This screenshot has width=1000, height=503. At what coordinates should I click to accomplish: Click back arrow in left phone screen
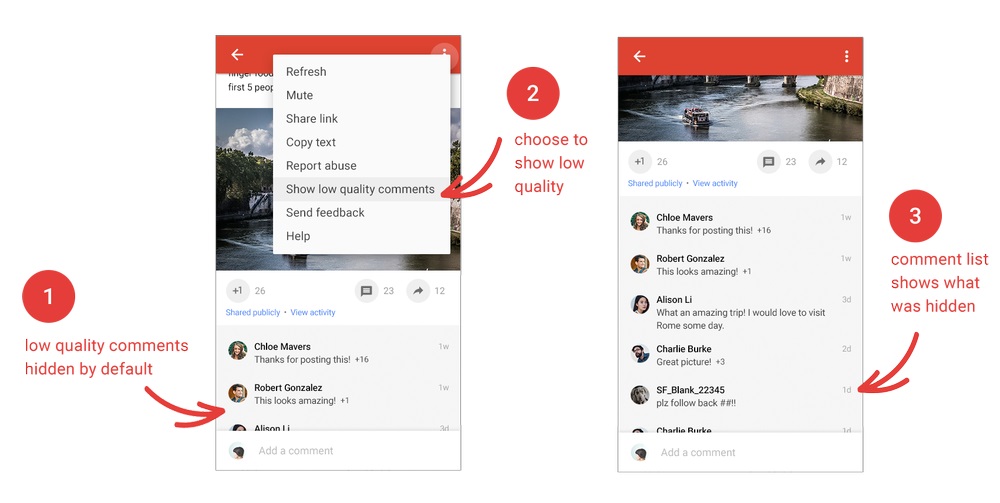click(x=237, y=55)
